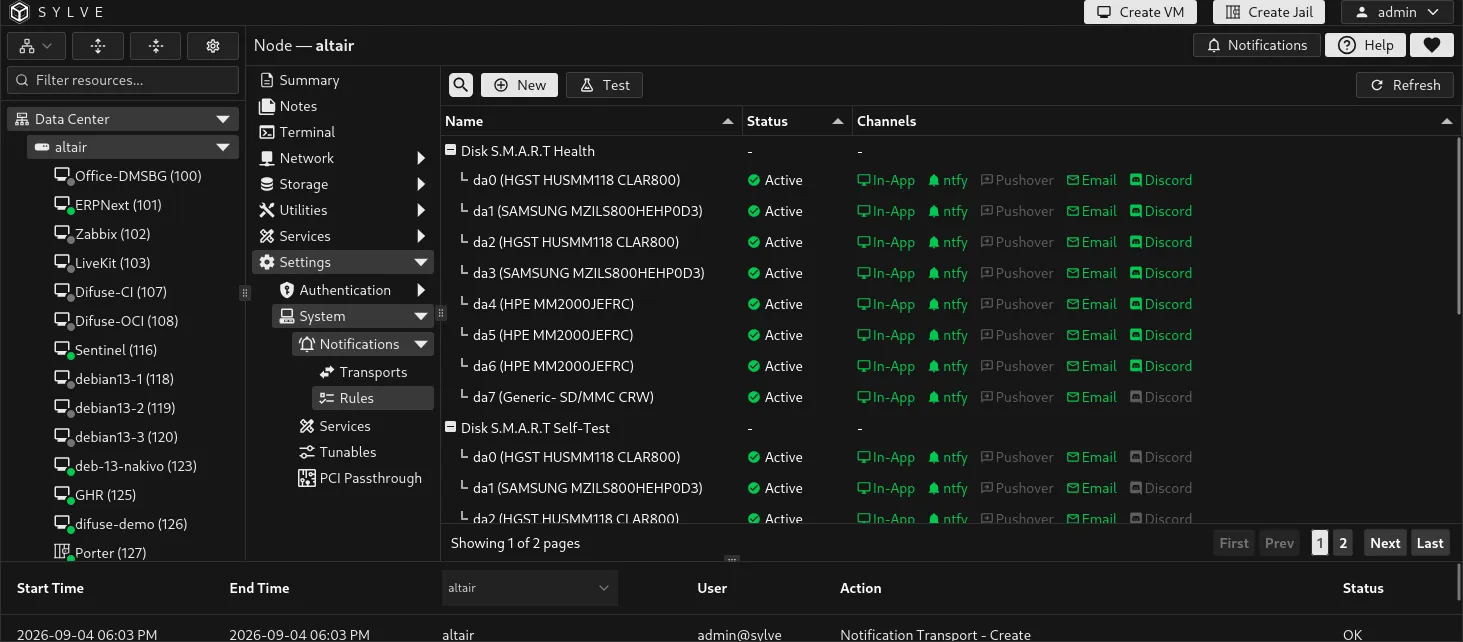Go to page 2 of the rules
Screen dimensions: 1463x642
point(1343,543)
